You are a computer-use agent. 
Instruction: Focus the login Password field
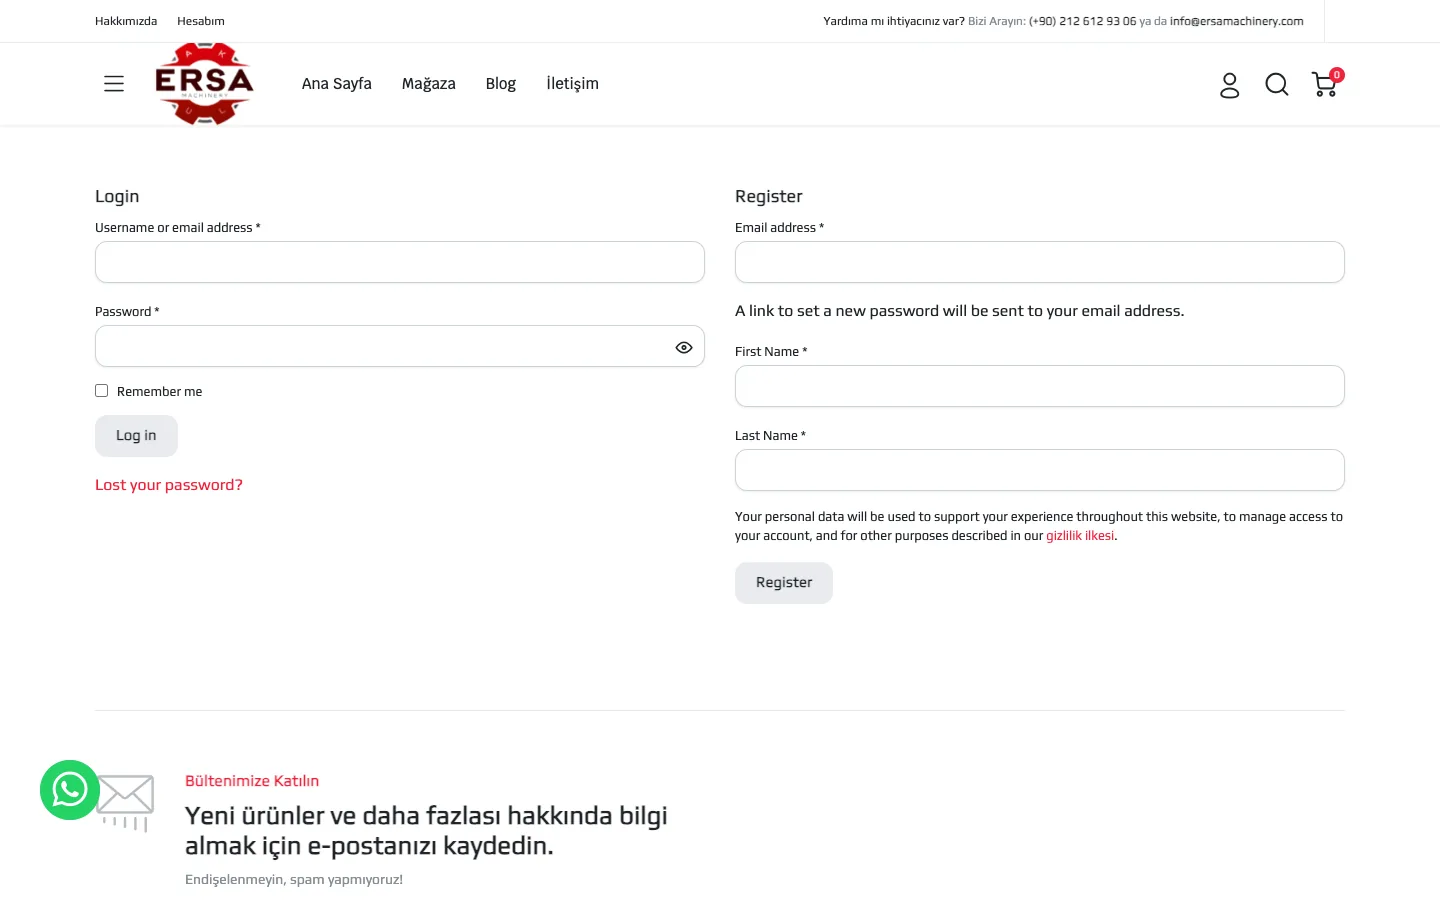point(400,346)
